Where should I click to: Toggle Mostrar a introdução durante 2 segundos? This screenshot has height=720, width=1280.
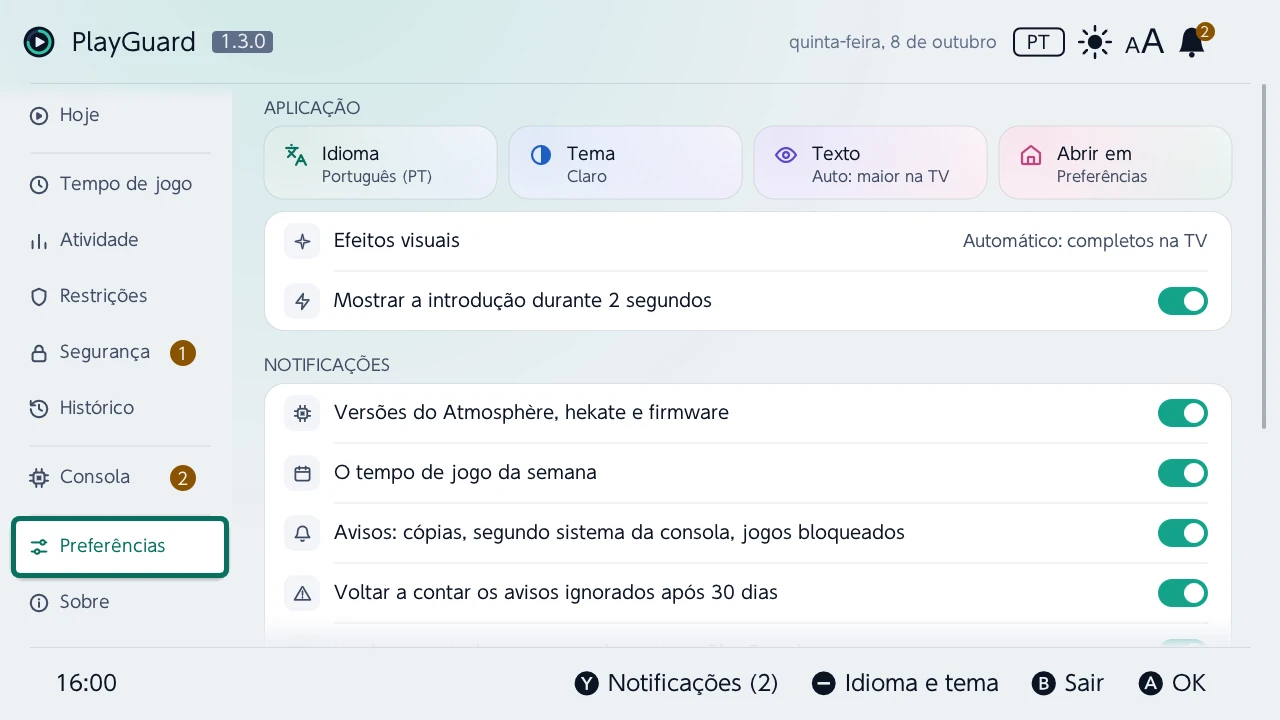click(x=1183, y=301)
